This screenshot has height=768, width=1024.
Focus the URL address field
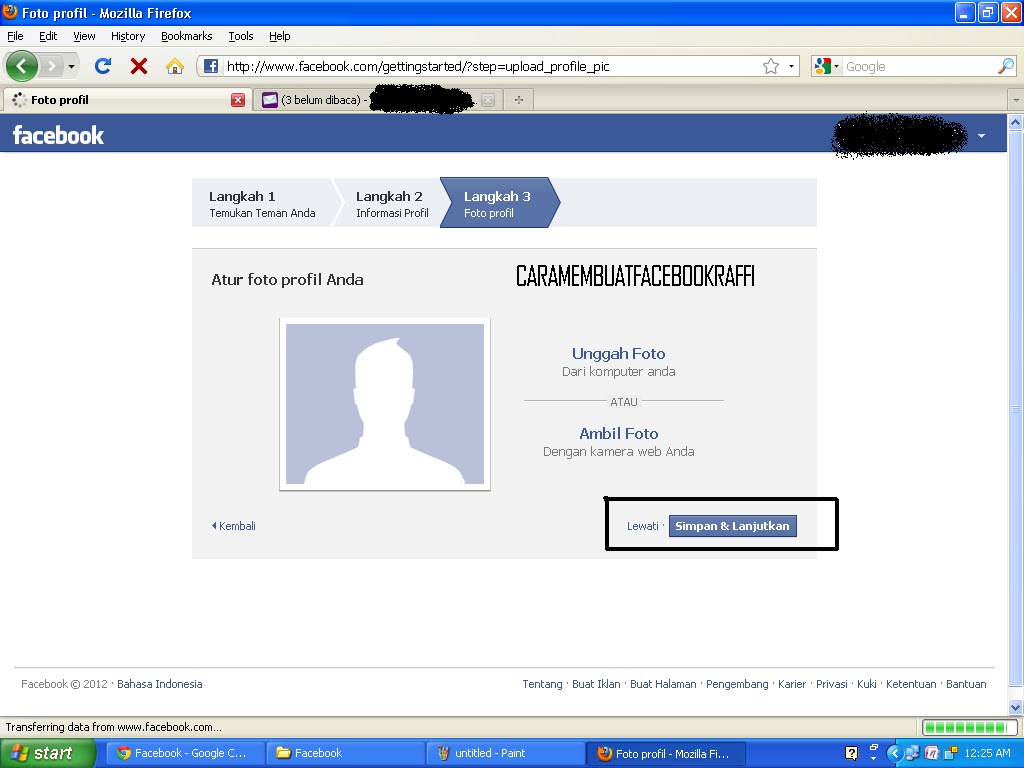(x=491, y=66)
